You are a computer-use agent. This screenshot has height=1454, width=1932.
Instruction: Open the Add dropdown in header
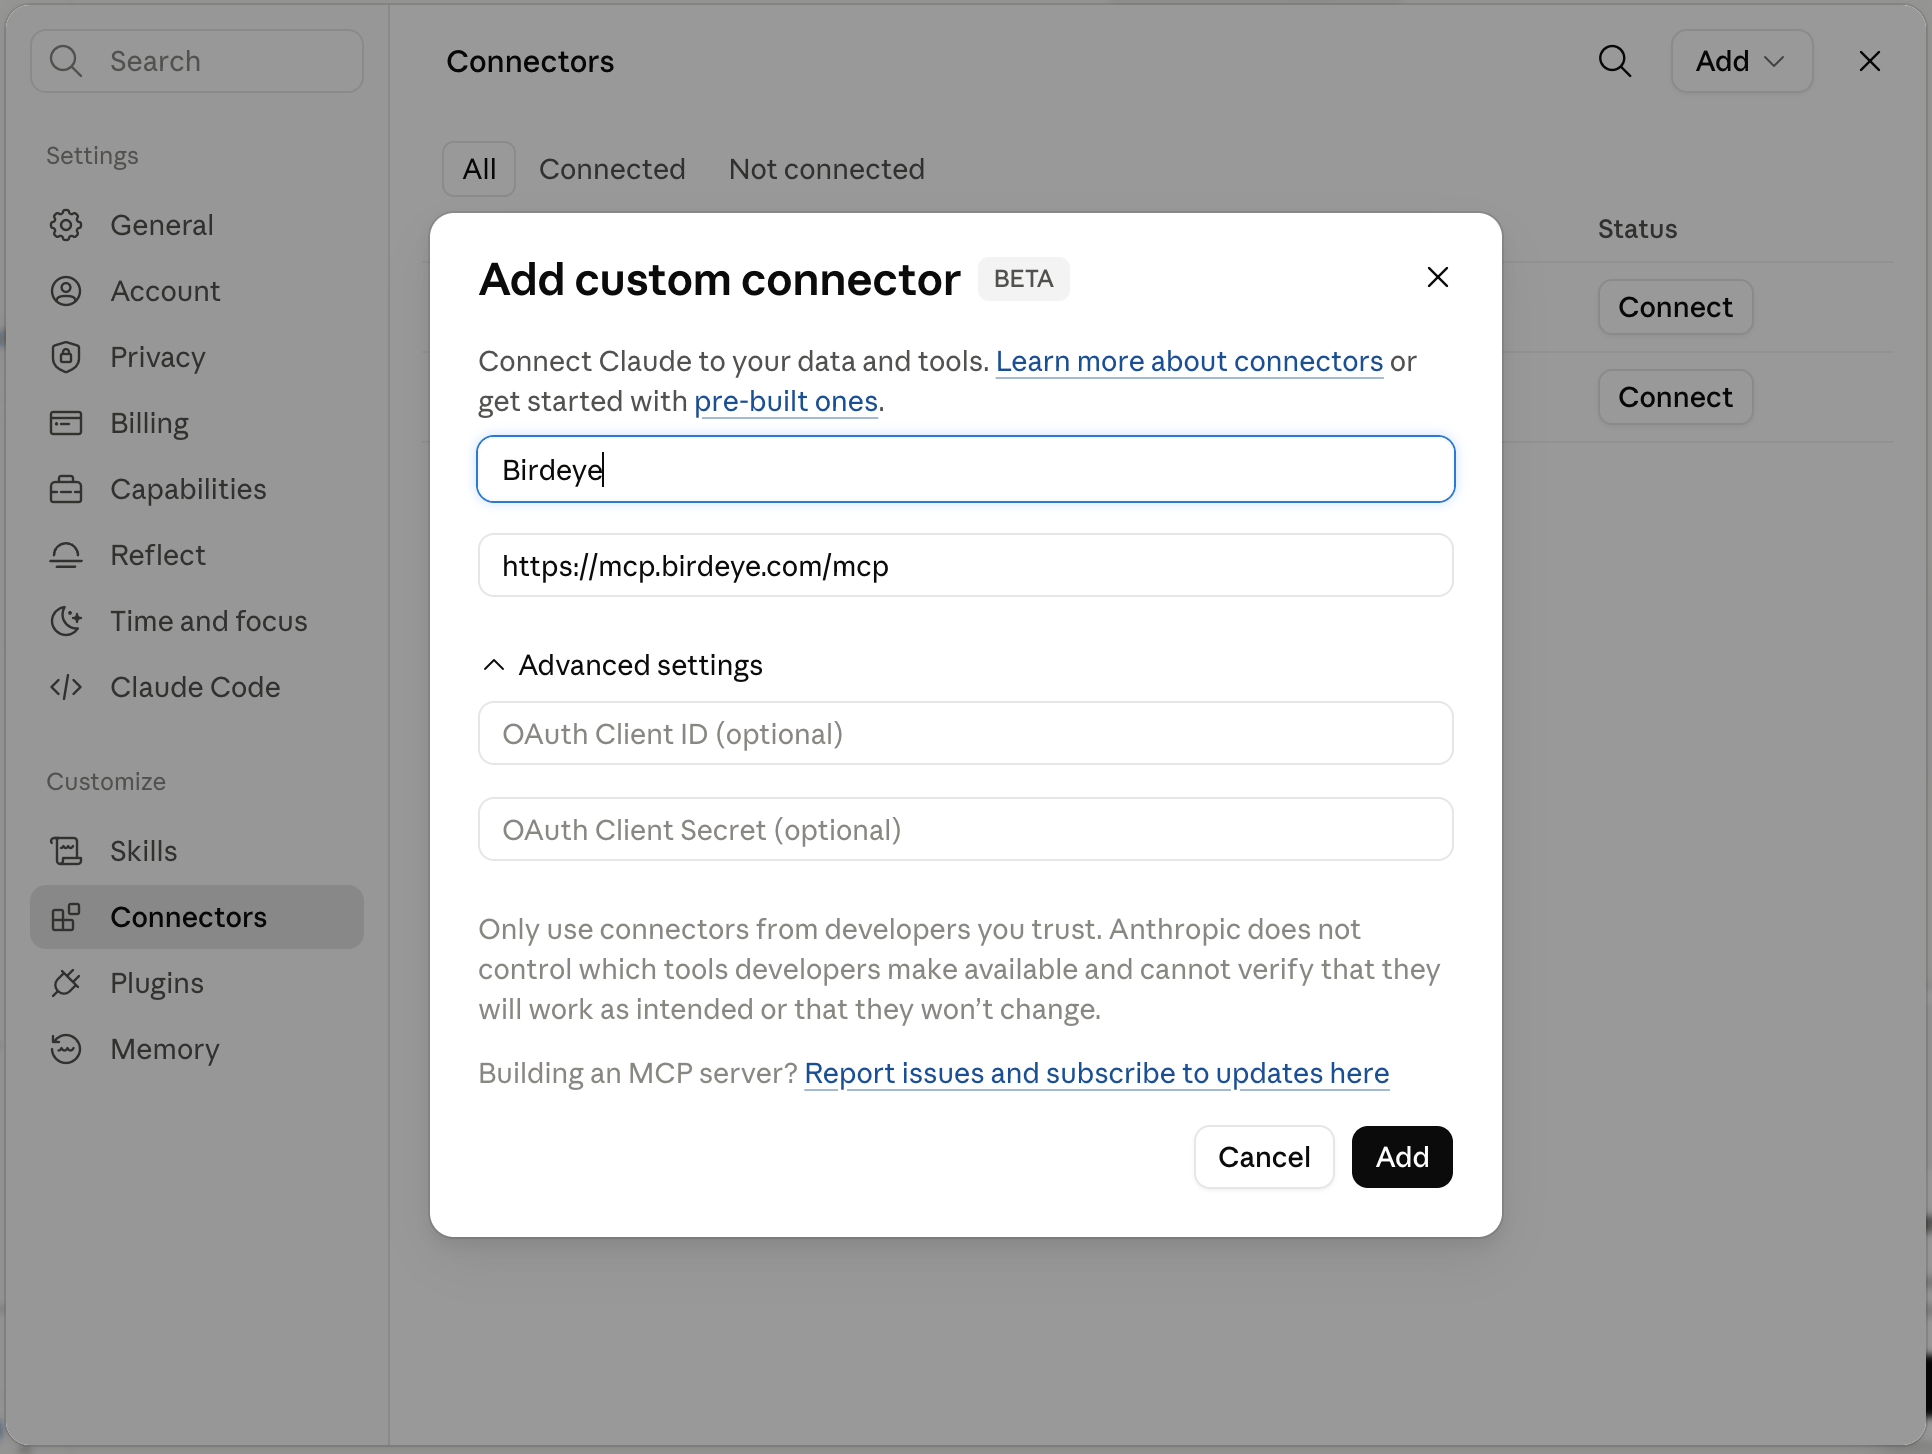tap(1742, 61)
